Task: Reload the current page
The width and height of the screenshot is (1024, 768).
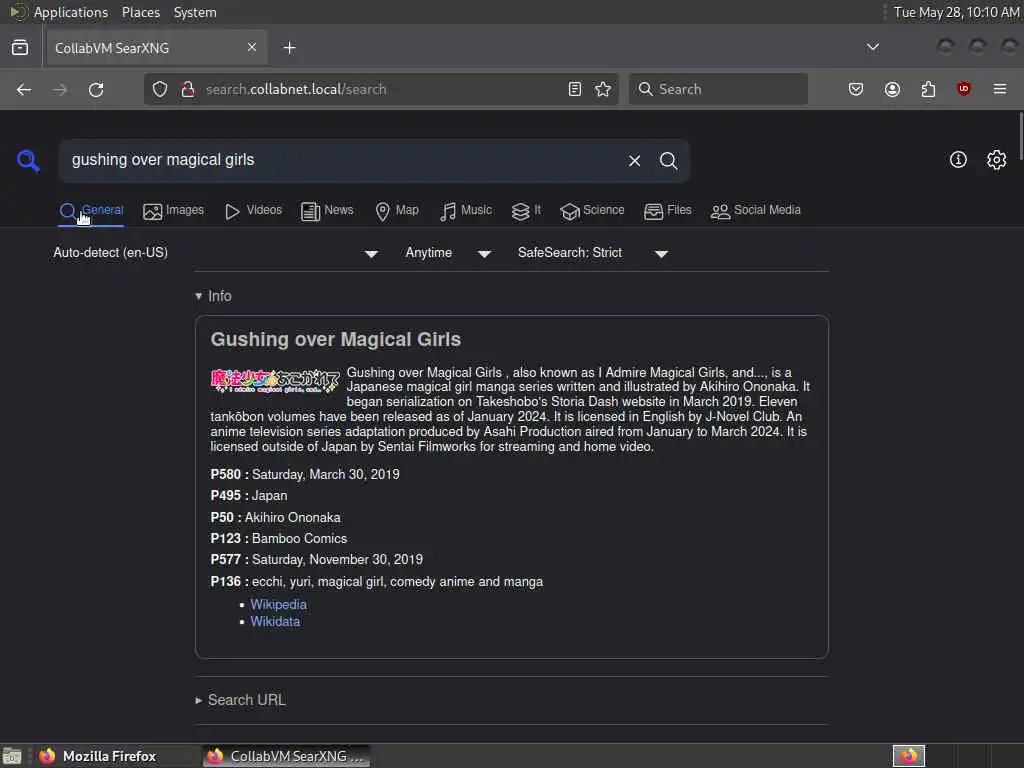Action: (96, 89)
